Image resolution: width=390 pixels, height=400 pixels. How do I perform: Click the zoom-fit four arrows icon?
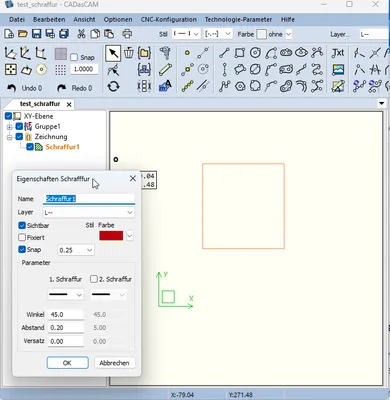click(x=11, y=70)
